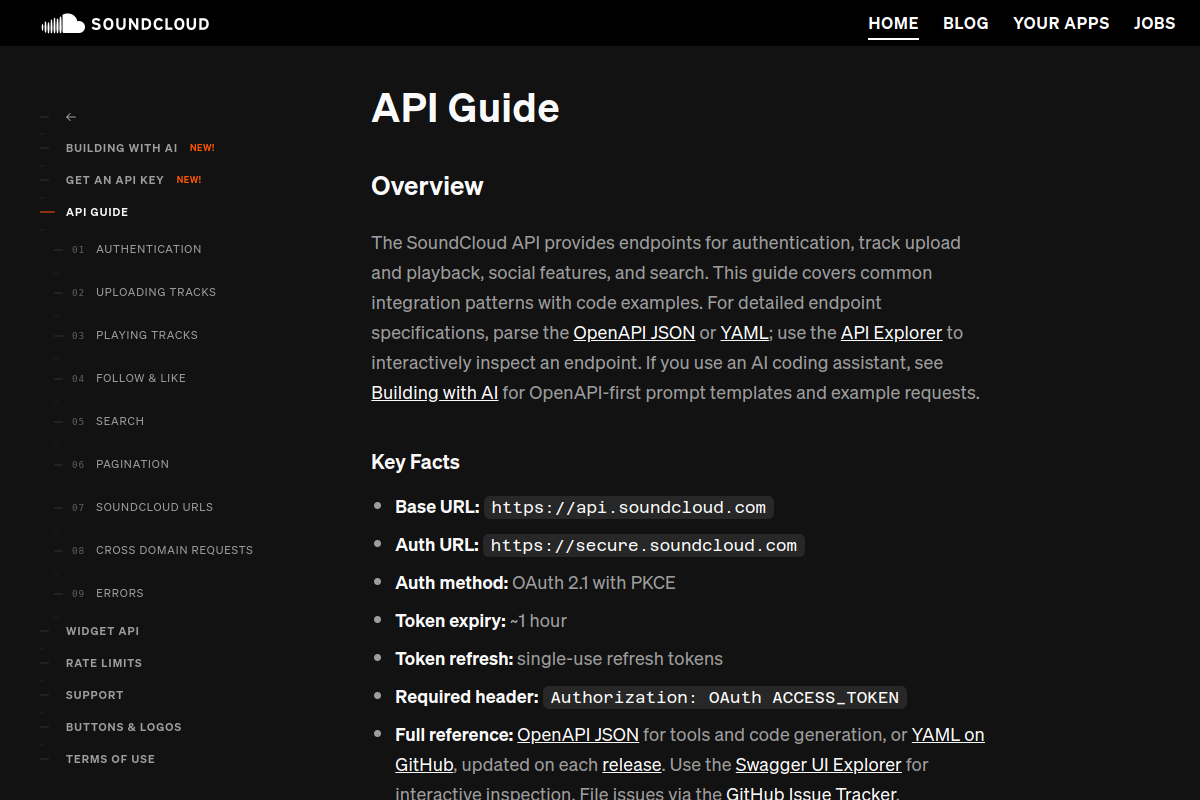
Task: Click the auth URL https://secure.soundcloud.com code
Action: pyautogui.click(x=644, y=545)
